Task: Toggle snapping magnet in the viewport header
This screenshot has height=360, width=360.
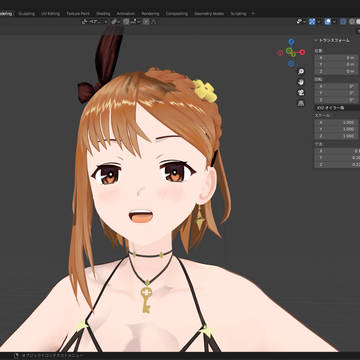Action: [x=126, y=22]
